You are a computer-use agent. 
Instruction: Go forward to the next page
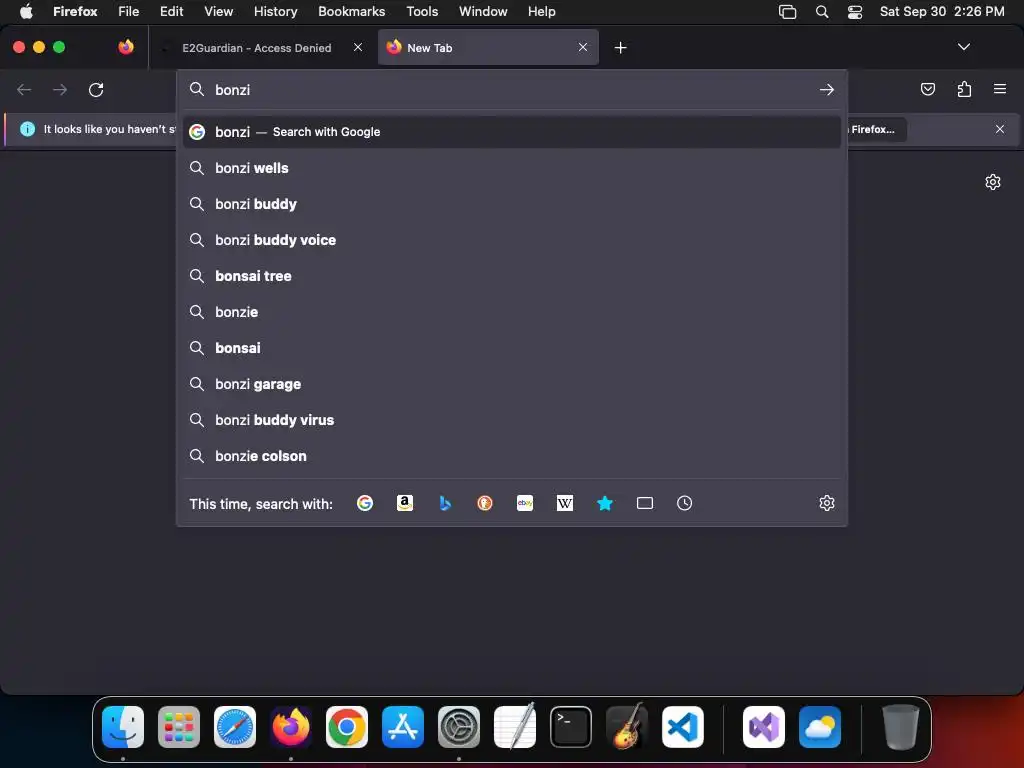(60, 89)
